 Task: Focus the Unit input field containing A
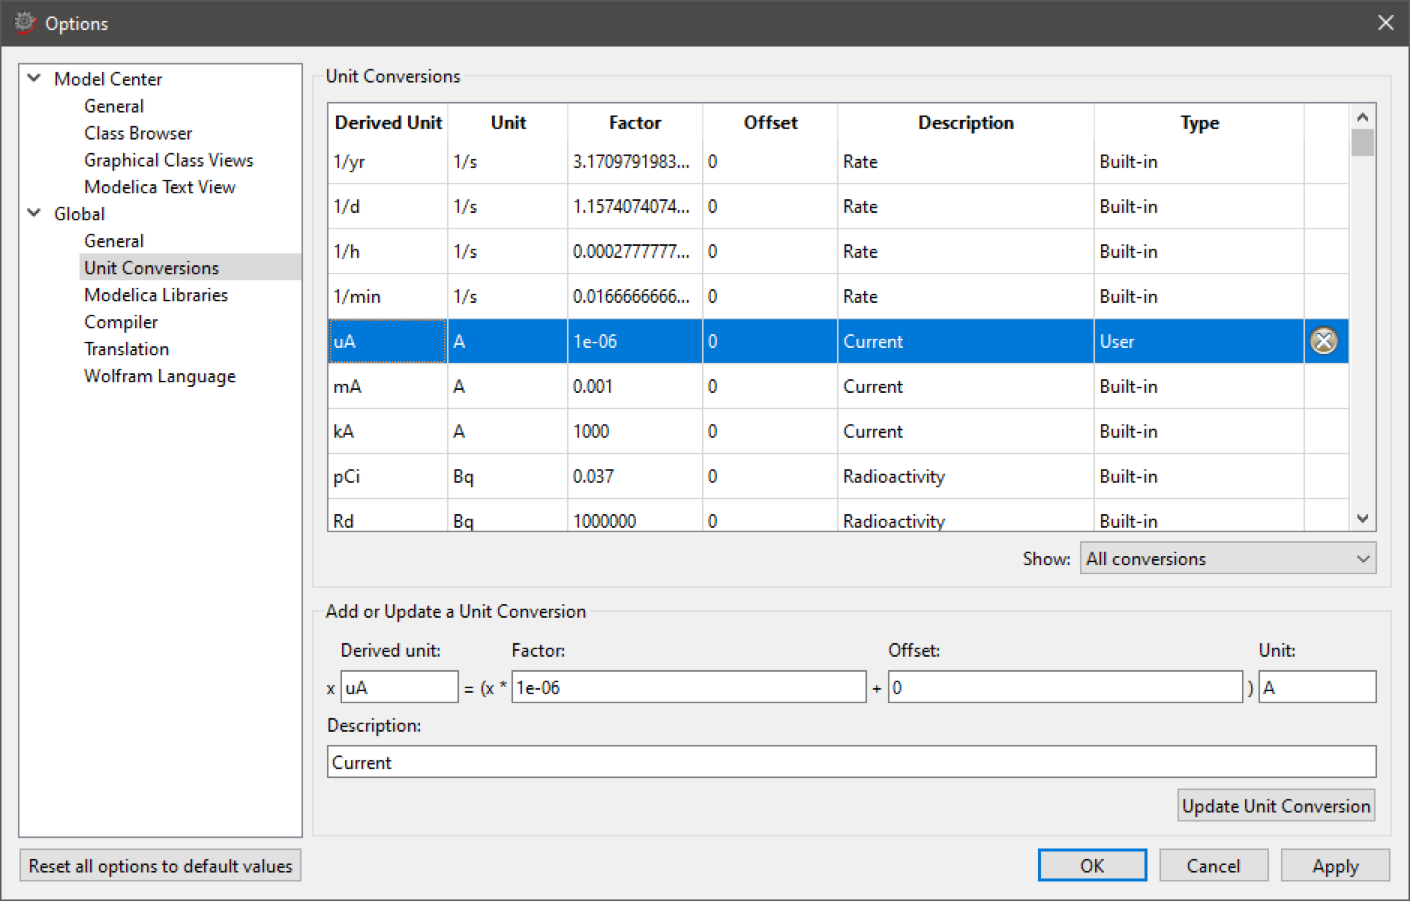pyautogui.click(x=1318, y=688)
